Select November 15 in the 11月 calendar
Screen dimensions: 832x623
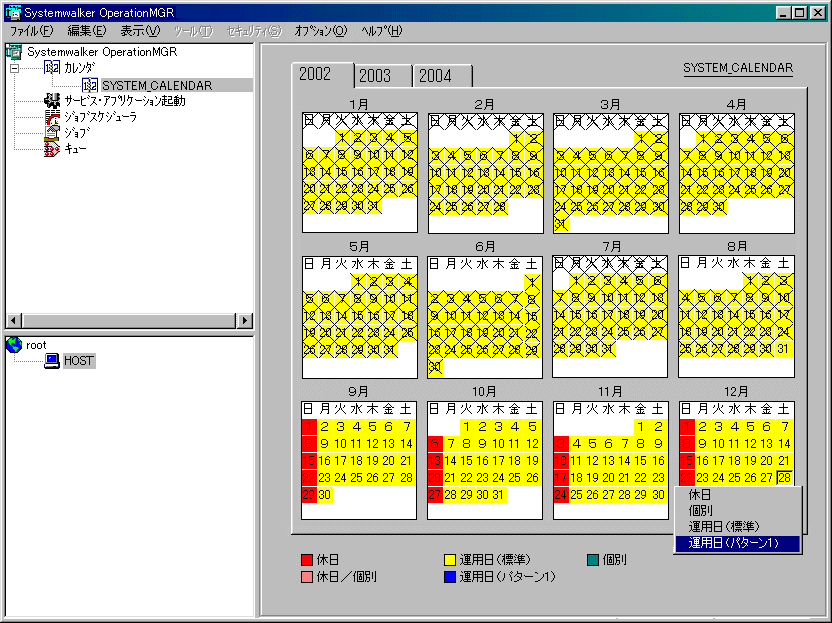(641, 461)
